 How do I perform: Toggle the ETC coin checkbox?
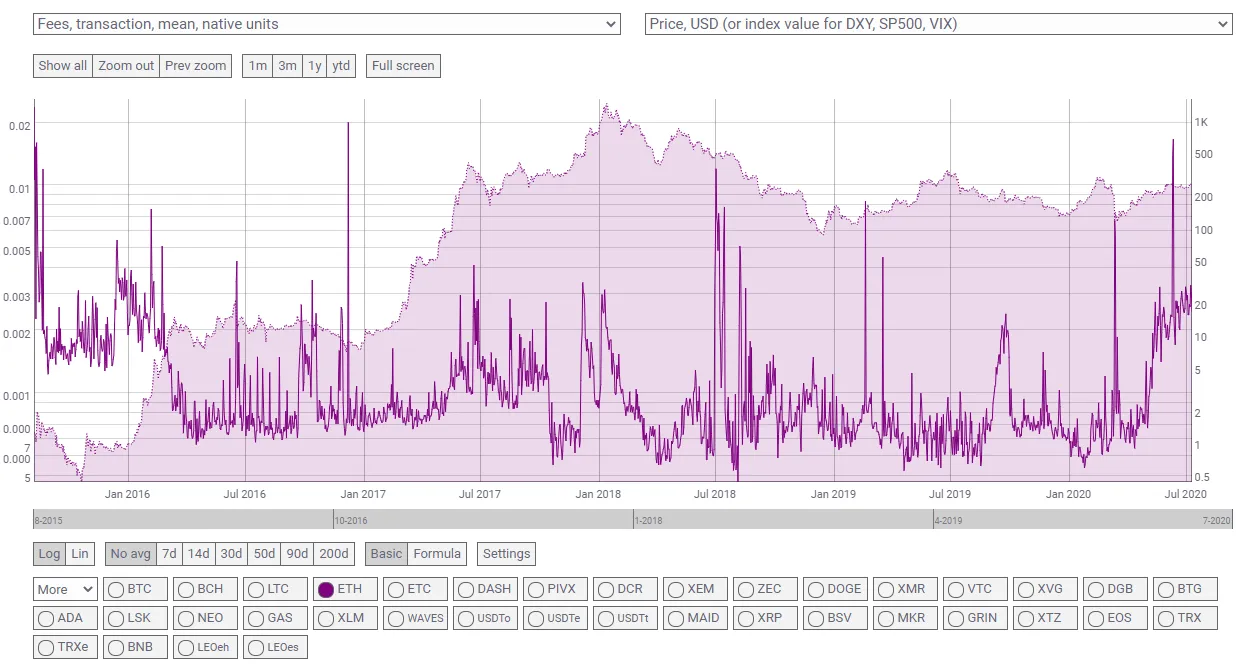pyautogui.click(x=415, y=589)
